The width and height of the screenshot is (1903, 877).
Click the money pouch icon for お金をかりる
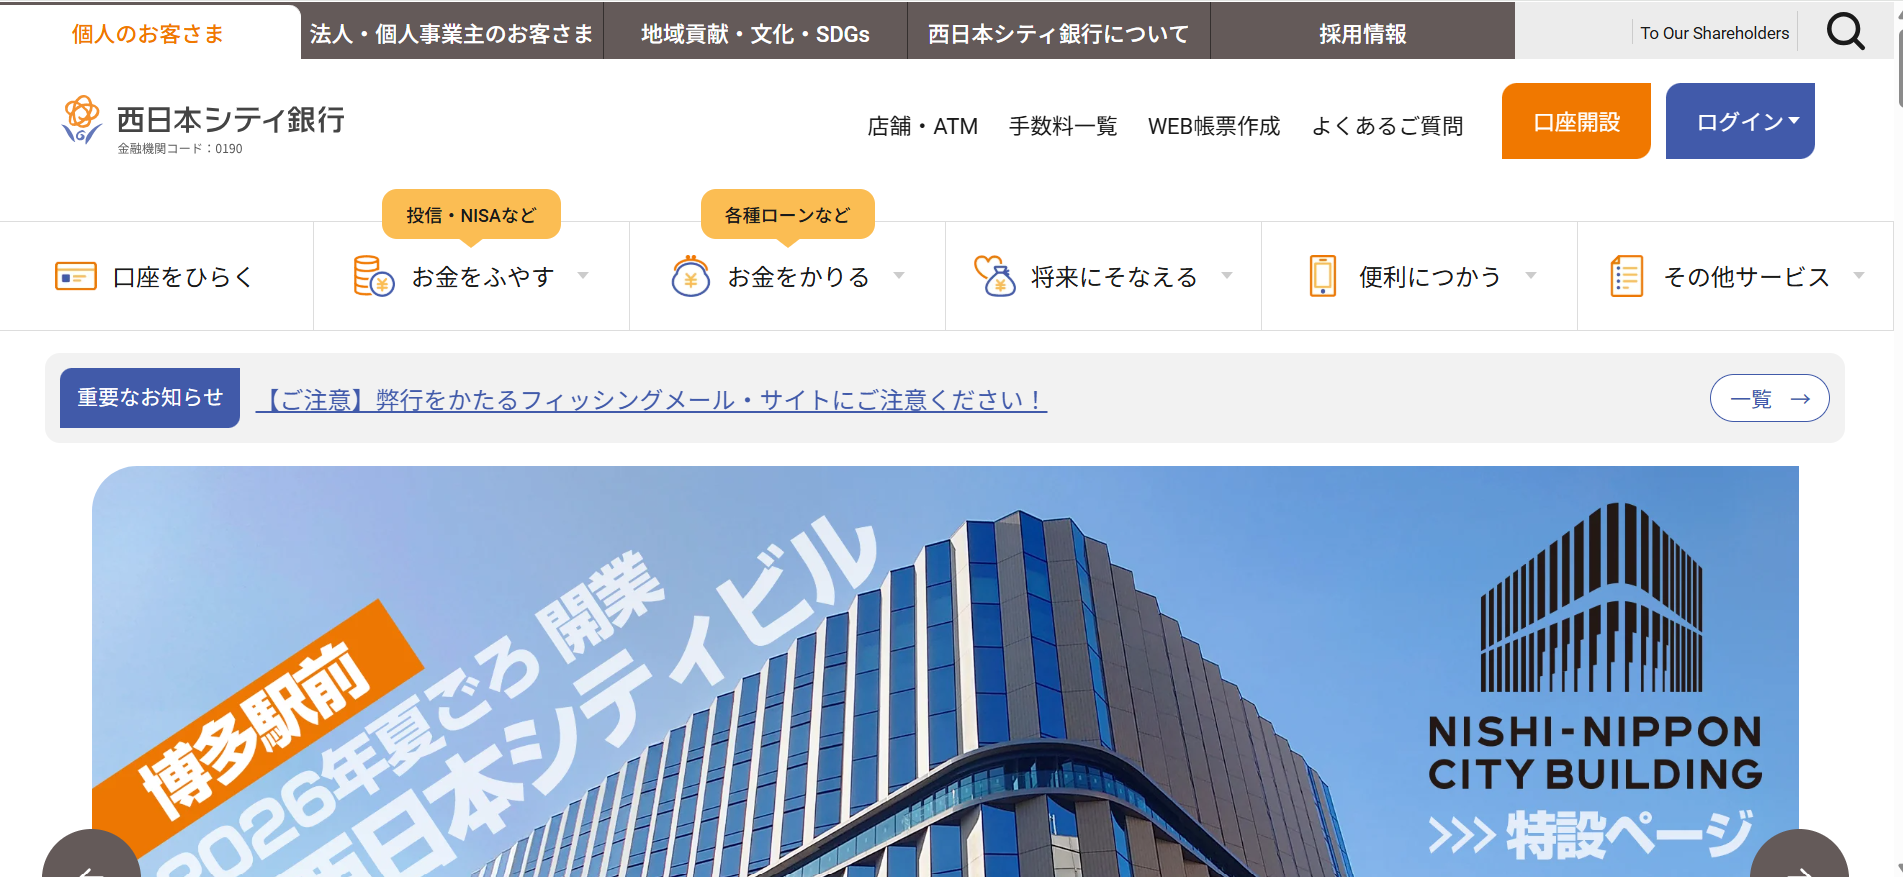click(690, 276)
